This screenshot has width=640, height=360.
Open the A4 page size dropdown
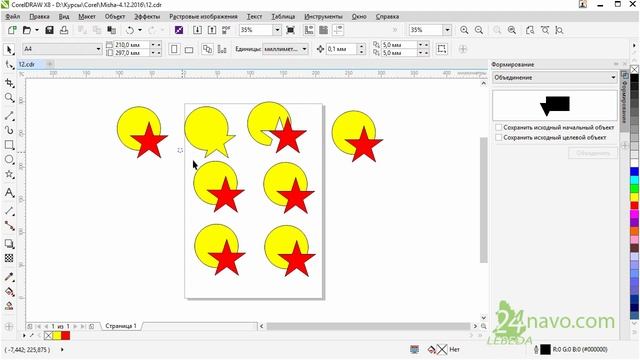coord(98,49)
